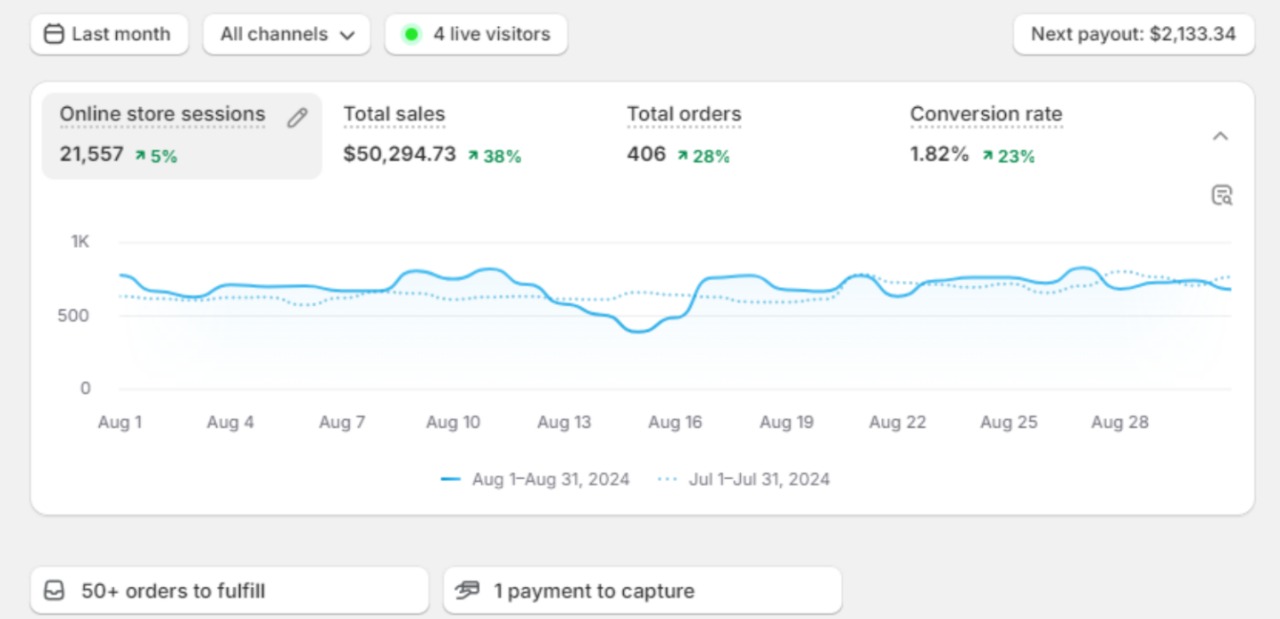The height and width of the screenshot is (619, 1280).
Task: Open the inspect data icon above the chart
Action: [x=1221, y=195]
